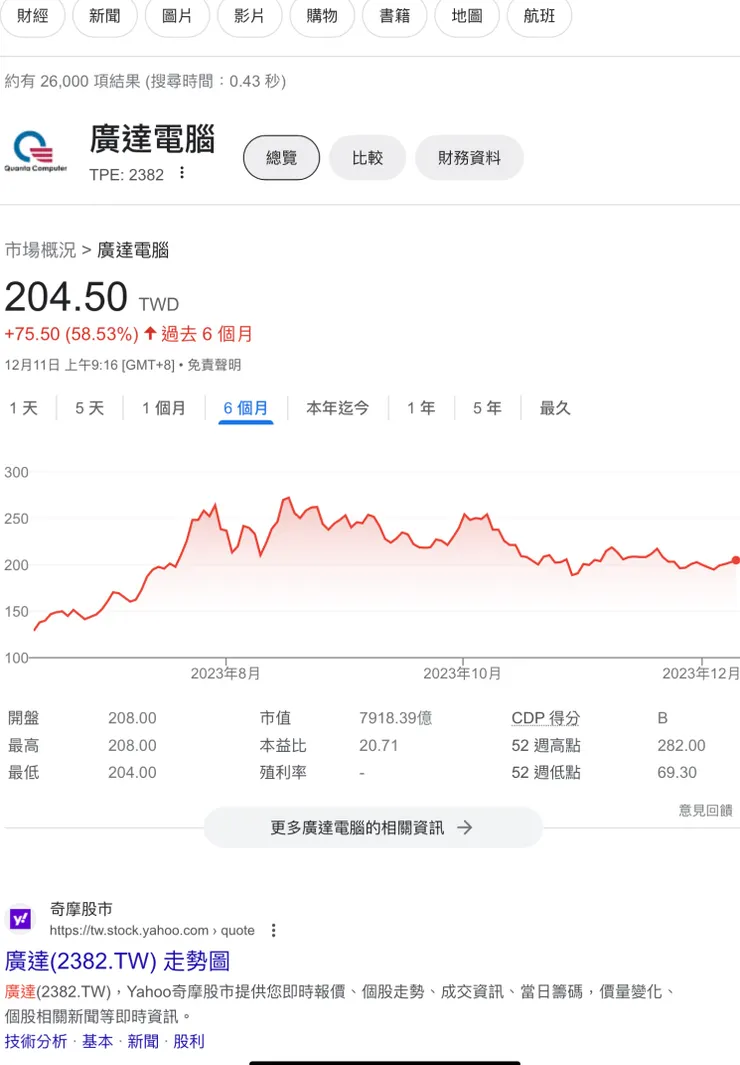The height and width of the screenshot is (1065, 740).
Task: Click the Quanta Computer logo
Action: click(35, 151)
